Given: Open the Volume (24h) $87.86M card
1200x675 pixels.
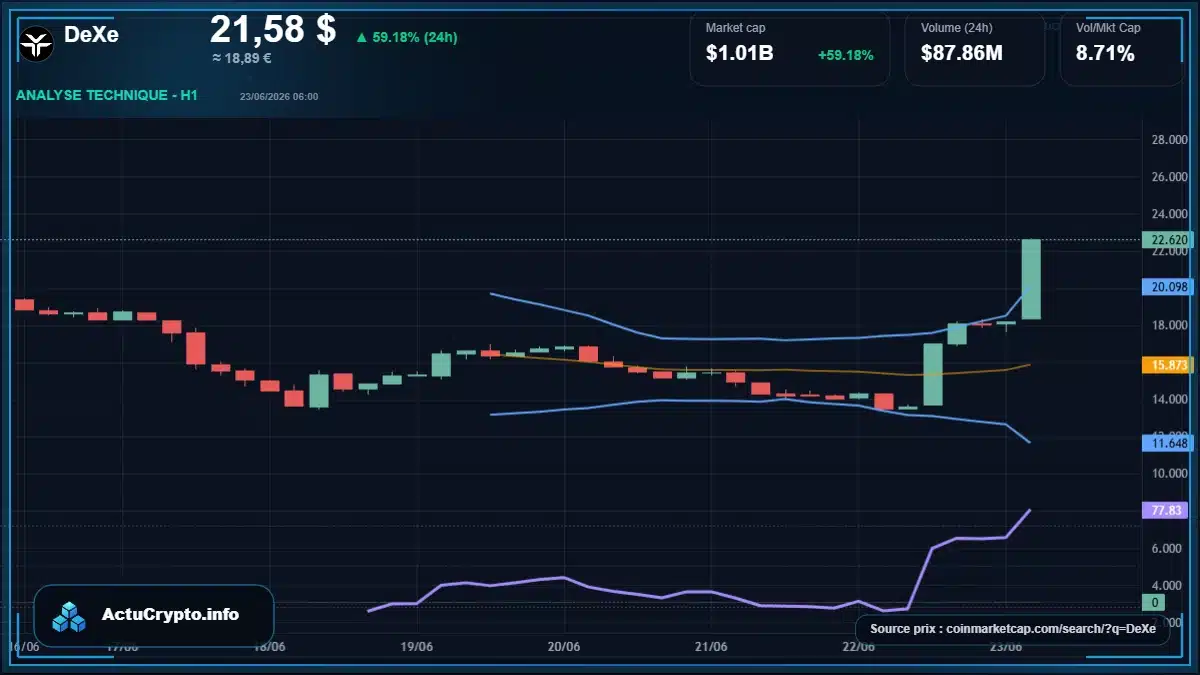Looking at the screenshot, I should (x=974, y=47).
